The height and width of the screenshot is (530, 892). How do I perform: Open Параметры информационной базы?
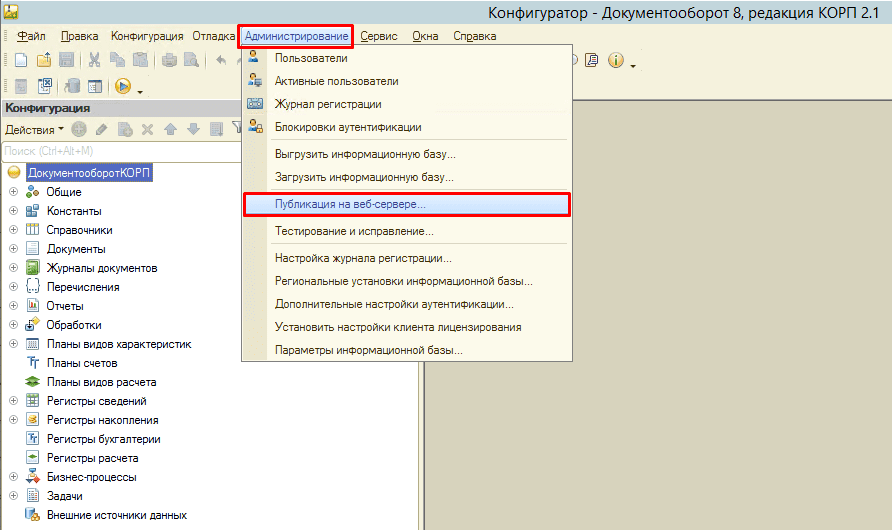click(407, 350)
